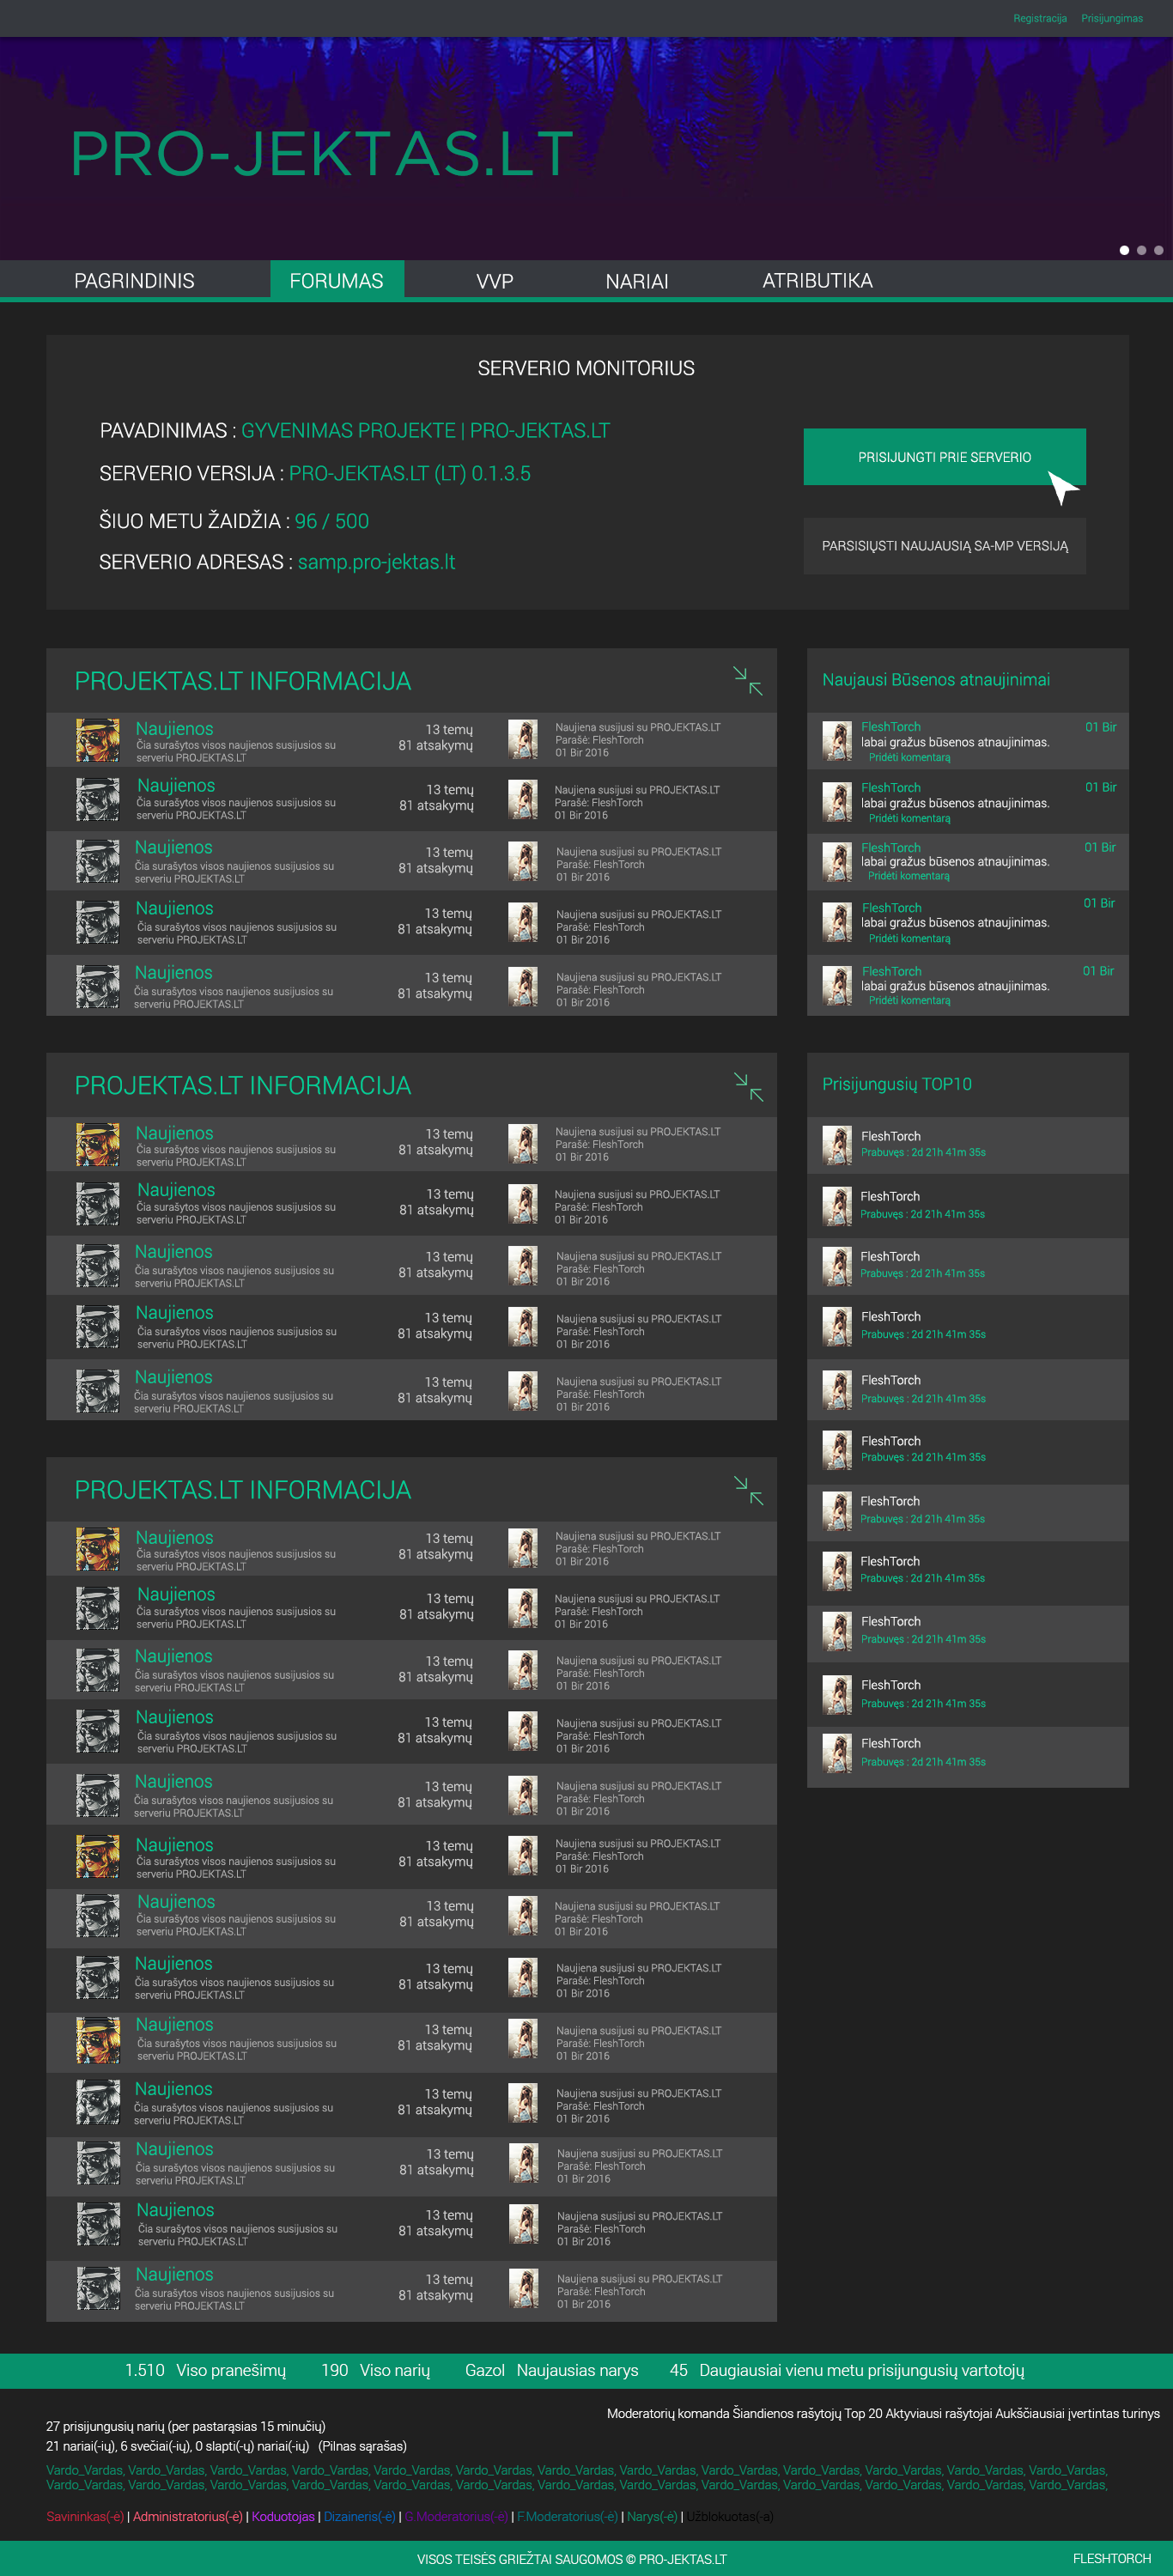The image size is (1173, 2576).
Task: Go to the NARIAI menu item
Action: point(637,281)
